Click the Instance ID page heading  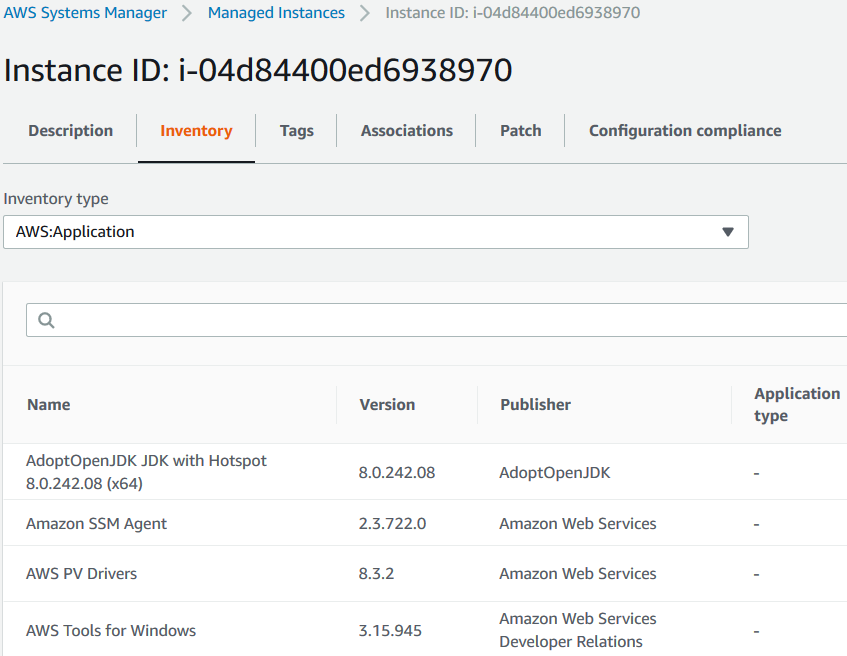258,70
